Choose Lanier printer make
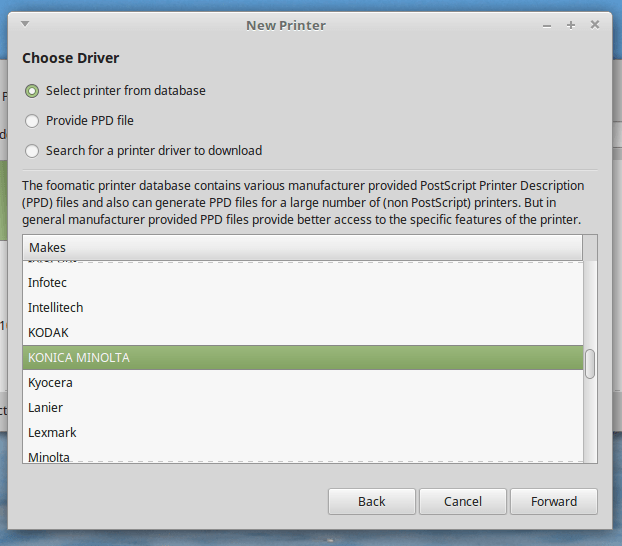Viewport: 622px width, 546px height. pyautogui.click(x=303, y=408)
